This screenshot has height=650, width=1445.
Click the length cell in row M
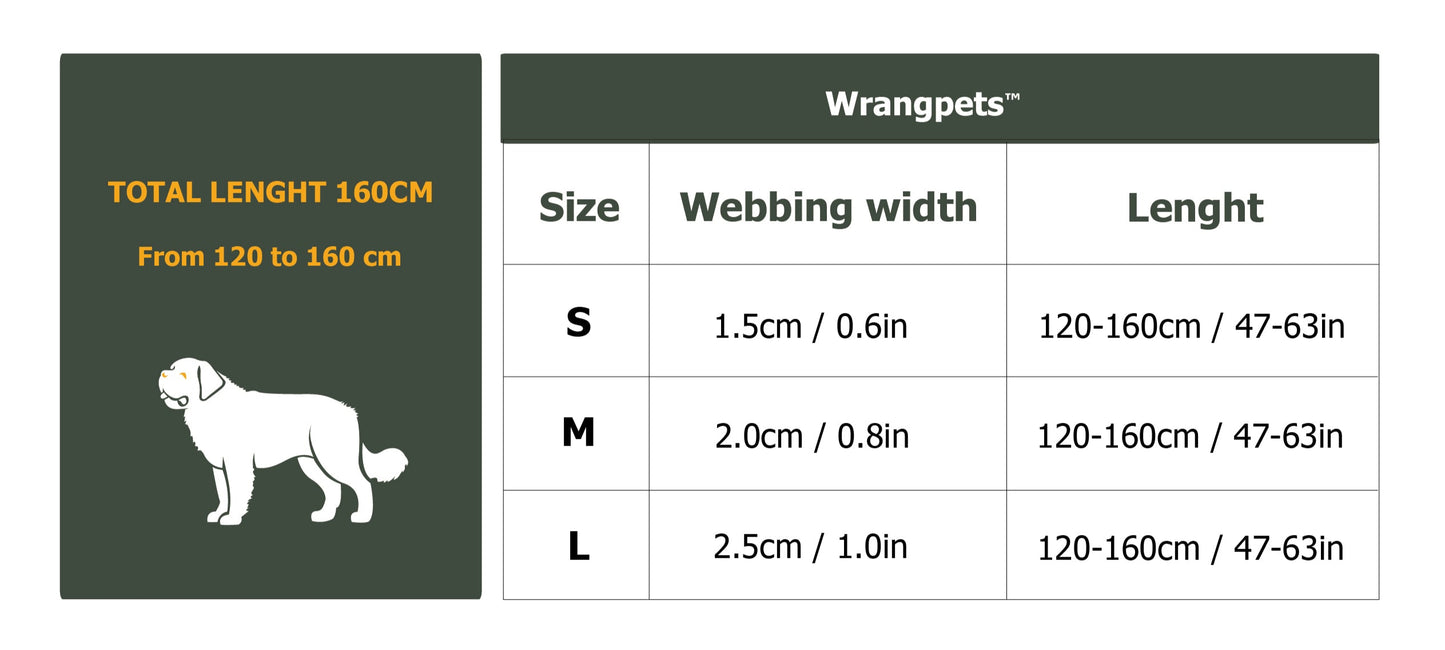[1190, 437]
